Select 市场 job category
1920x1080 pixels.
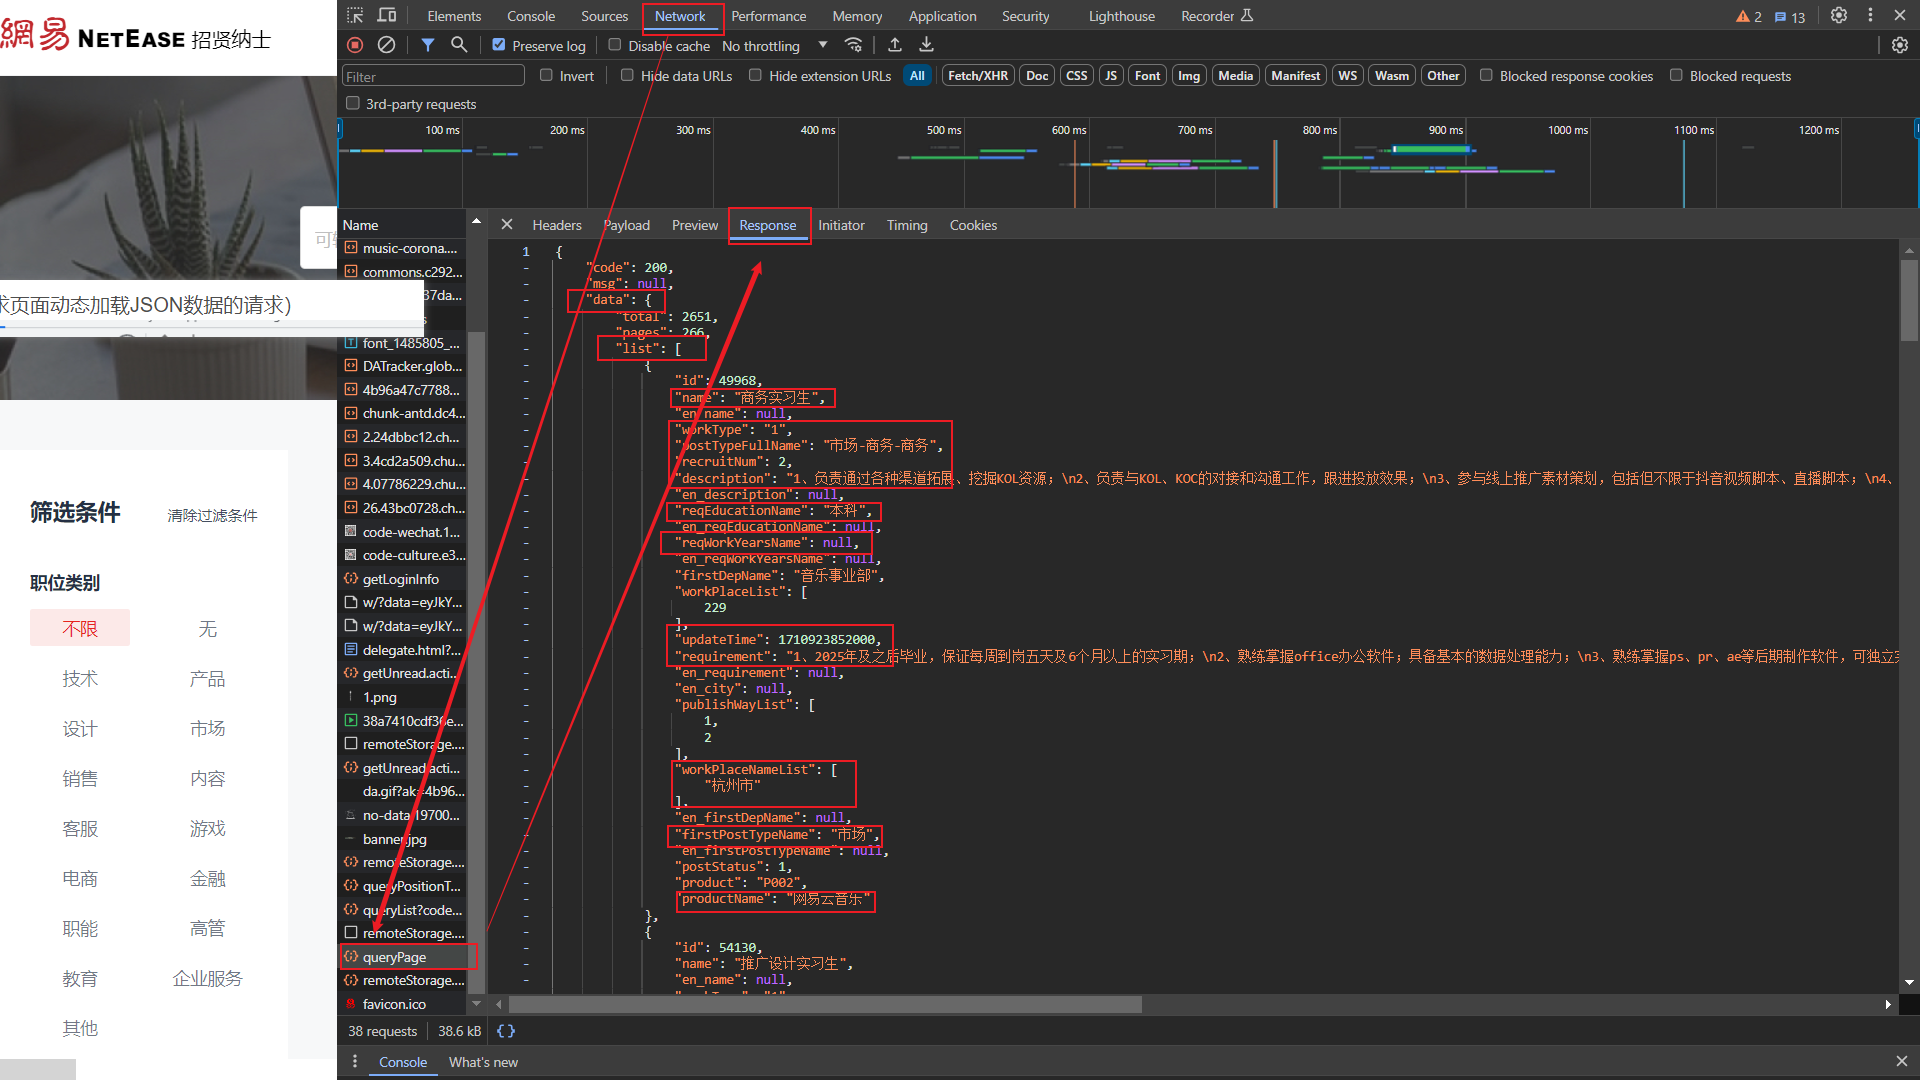208,728
